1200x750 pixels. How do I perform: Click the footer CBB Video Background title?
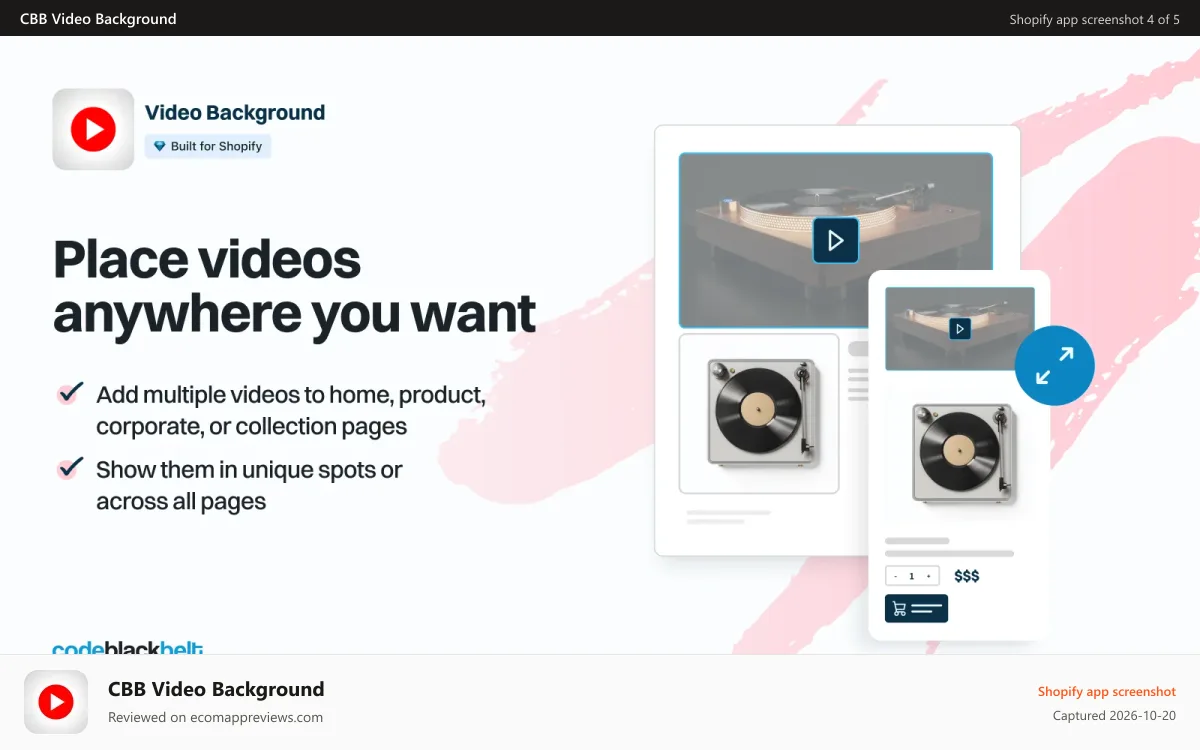click(x=216, y=689)
